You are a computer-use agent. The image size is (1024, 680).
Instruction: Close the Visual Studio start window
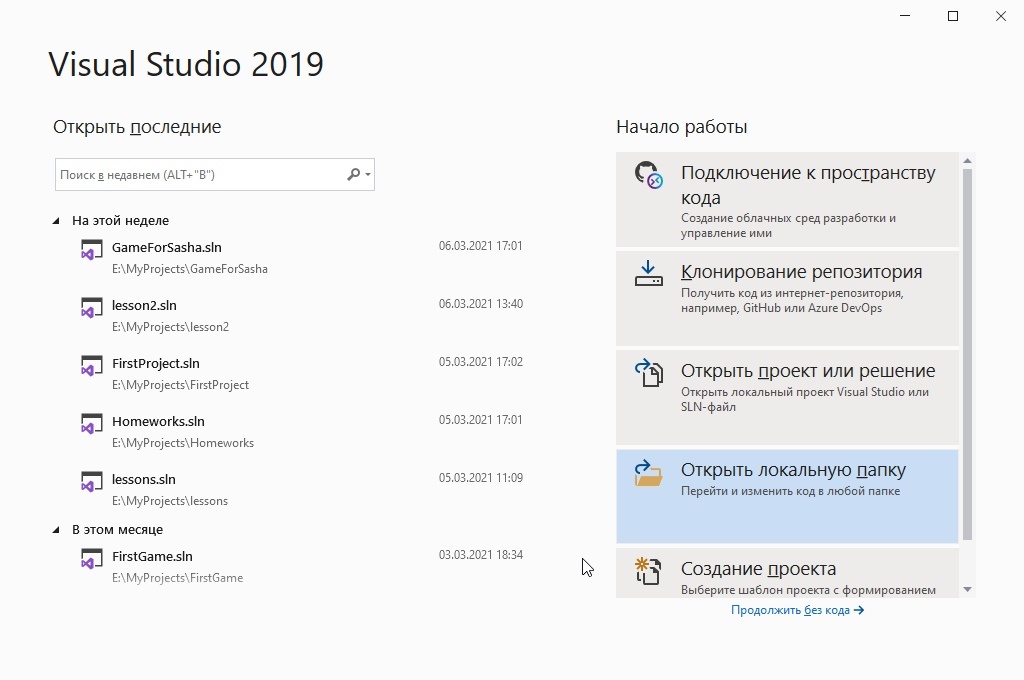(1000, 16)
